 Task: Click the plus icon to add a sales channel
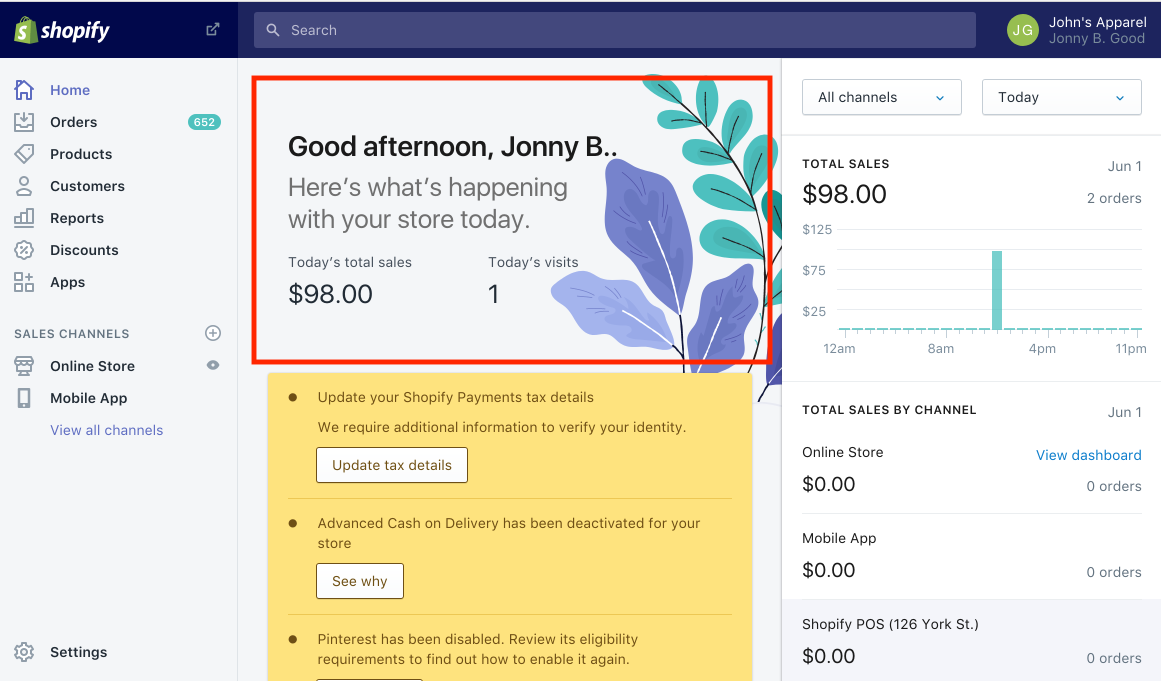pyautogui.click(x=213, y=333)
